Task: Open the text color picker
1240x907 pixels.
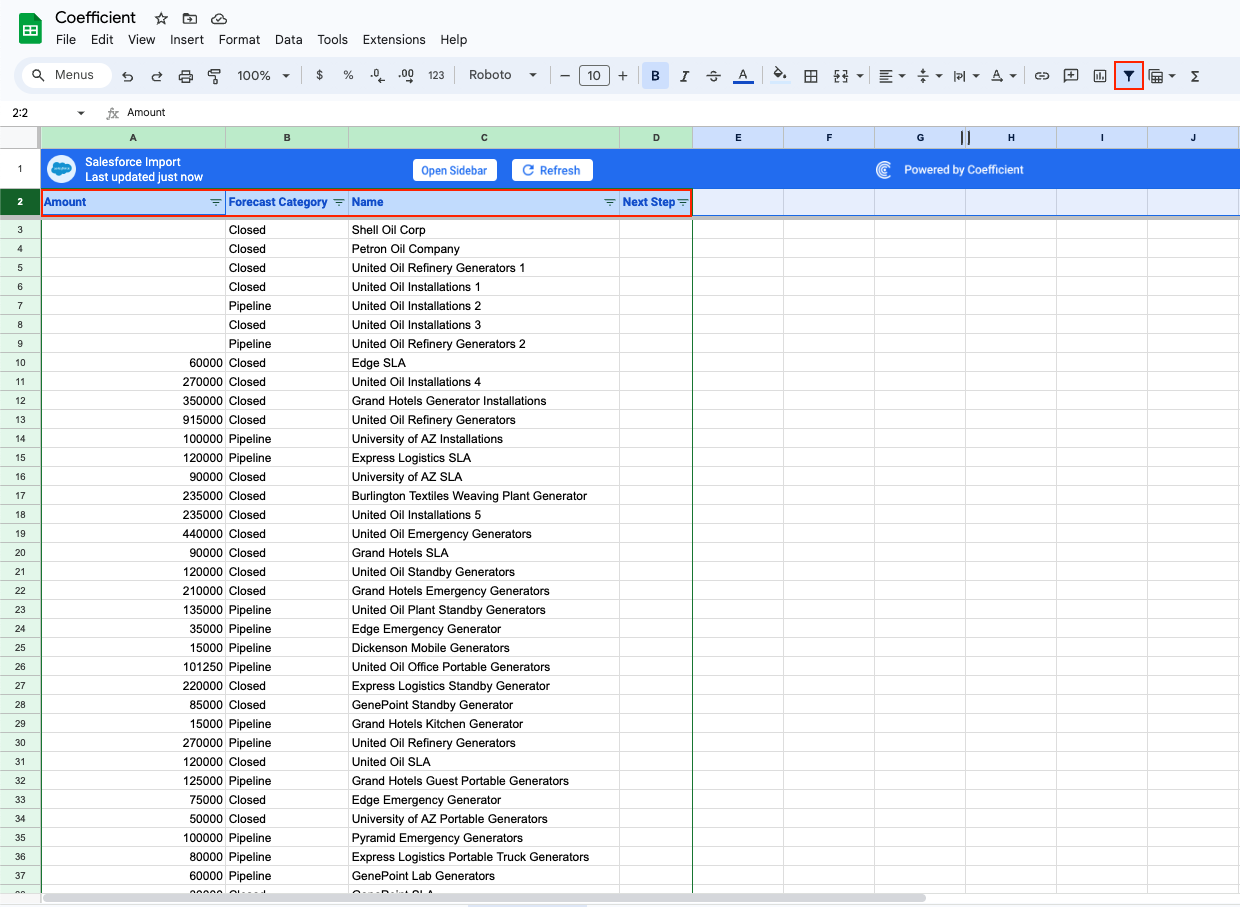Action: 742,76
